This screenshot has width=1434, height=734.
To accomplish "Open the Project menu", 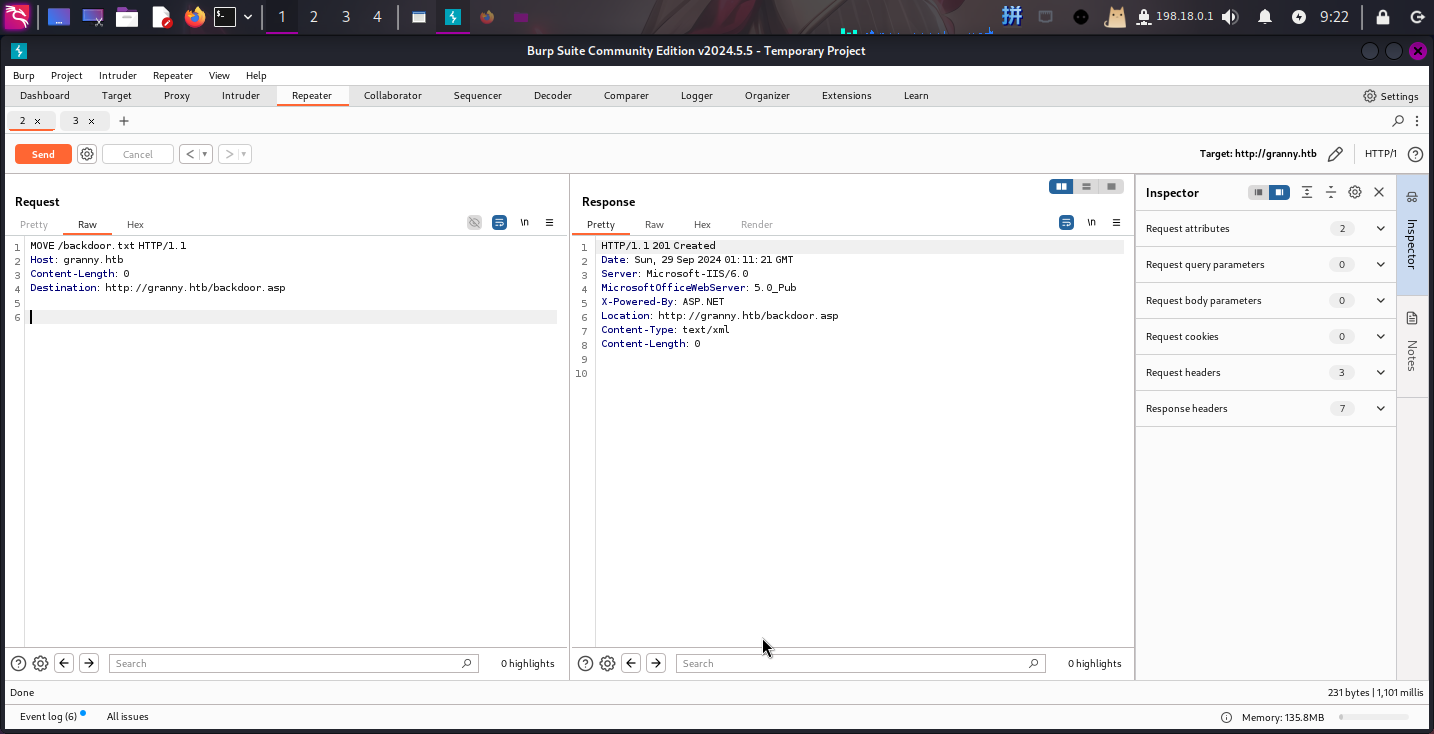I will (67, 75).
